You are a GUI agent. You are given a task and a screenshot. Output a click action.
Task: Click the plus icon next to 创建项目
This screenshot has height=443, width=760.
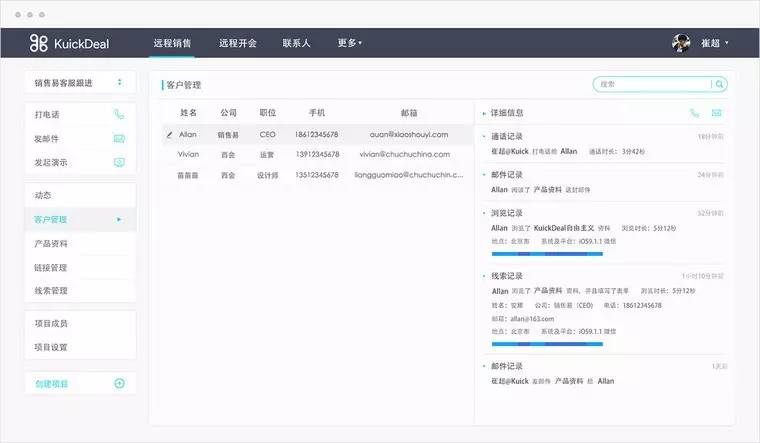[x=119, y=383]
